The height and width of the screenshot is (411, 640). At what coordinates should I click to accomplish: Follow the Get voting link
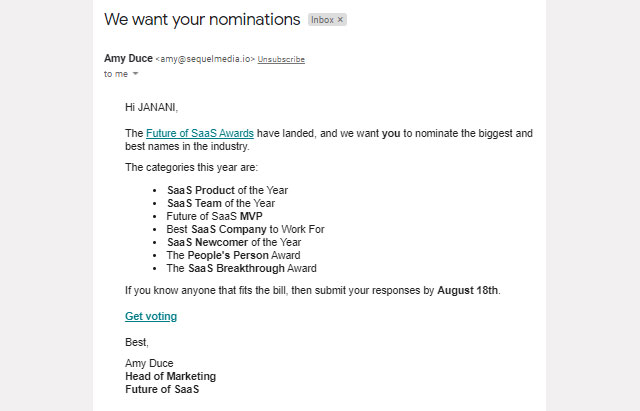coord(151,316)
